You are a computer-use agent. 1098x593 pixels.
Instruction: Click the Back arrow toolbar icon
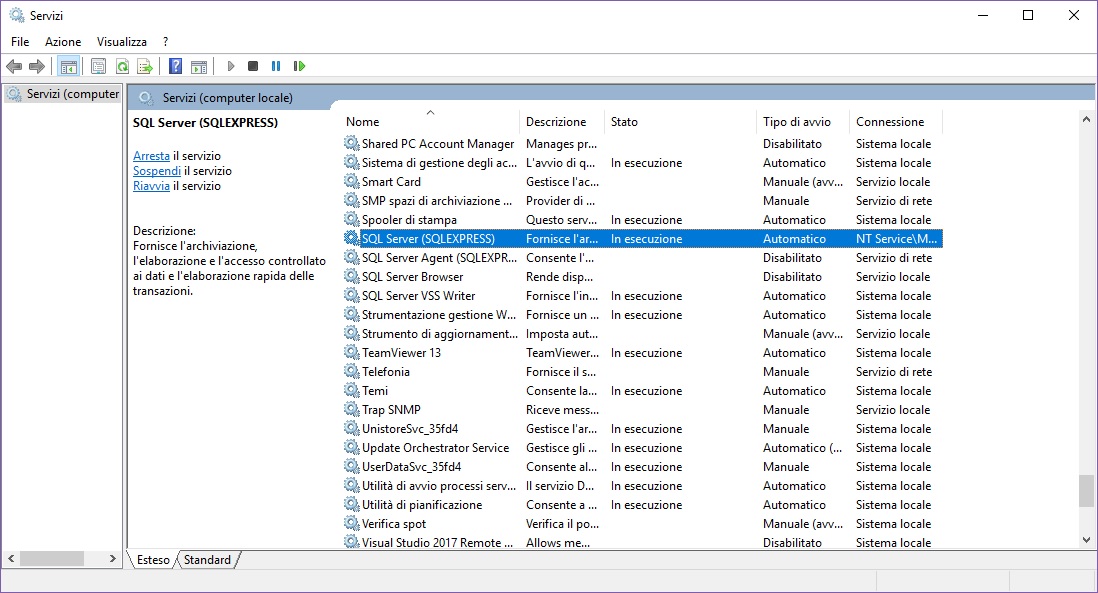click(x=14, y=67)
